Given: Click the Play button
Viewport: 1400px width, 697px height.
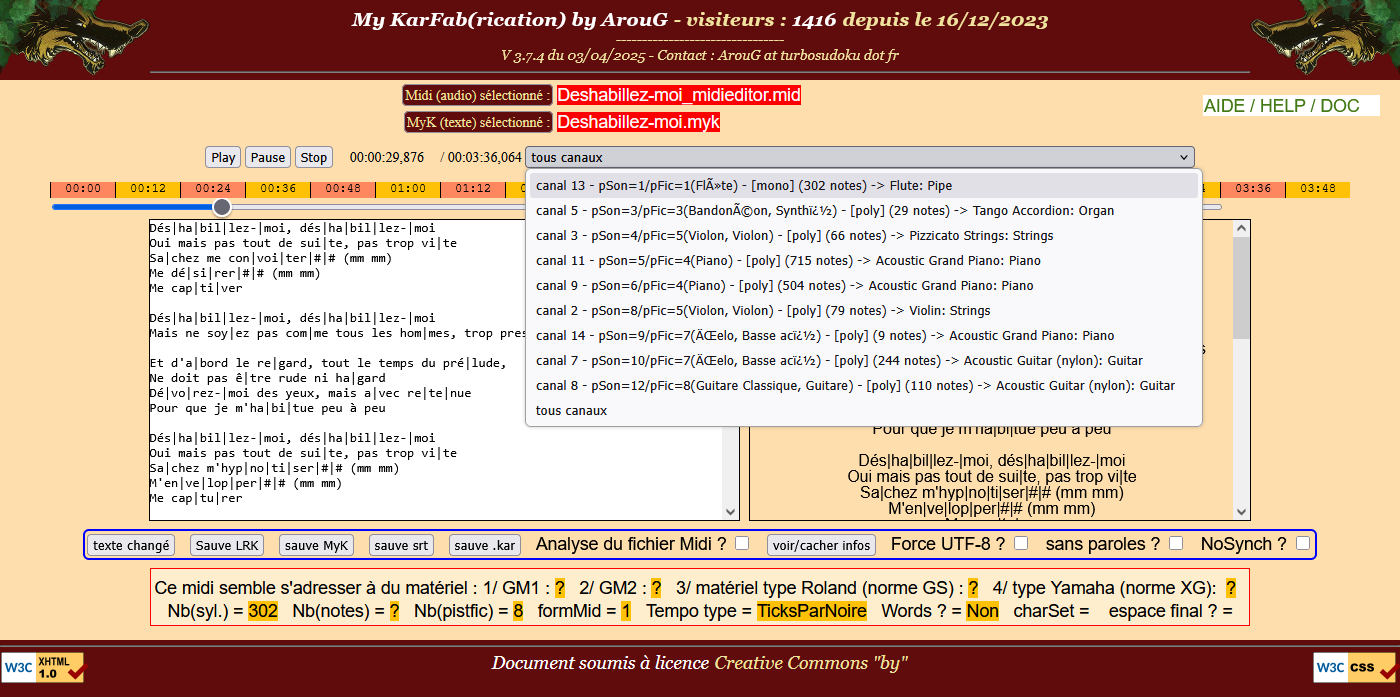Looking at the screenshot, I should point(223,157).
